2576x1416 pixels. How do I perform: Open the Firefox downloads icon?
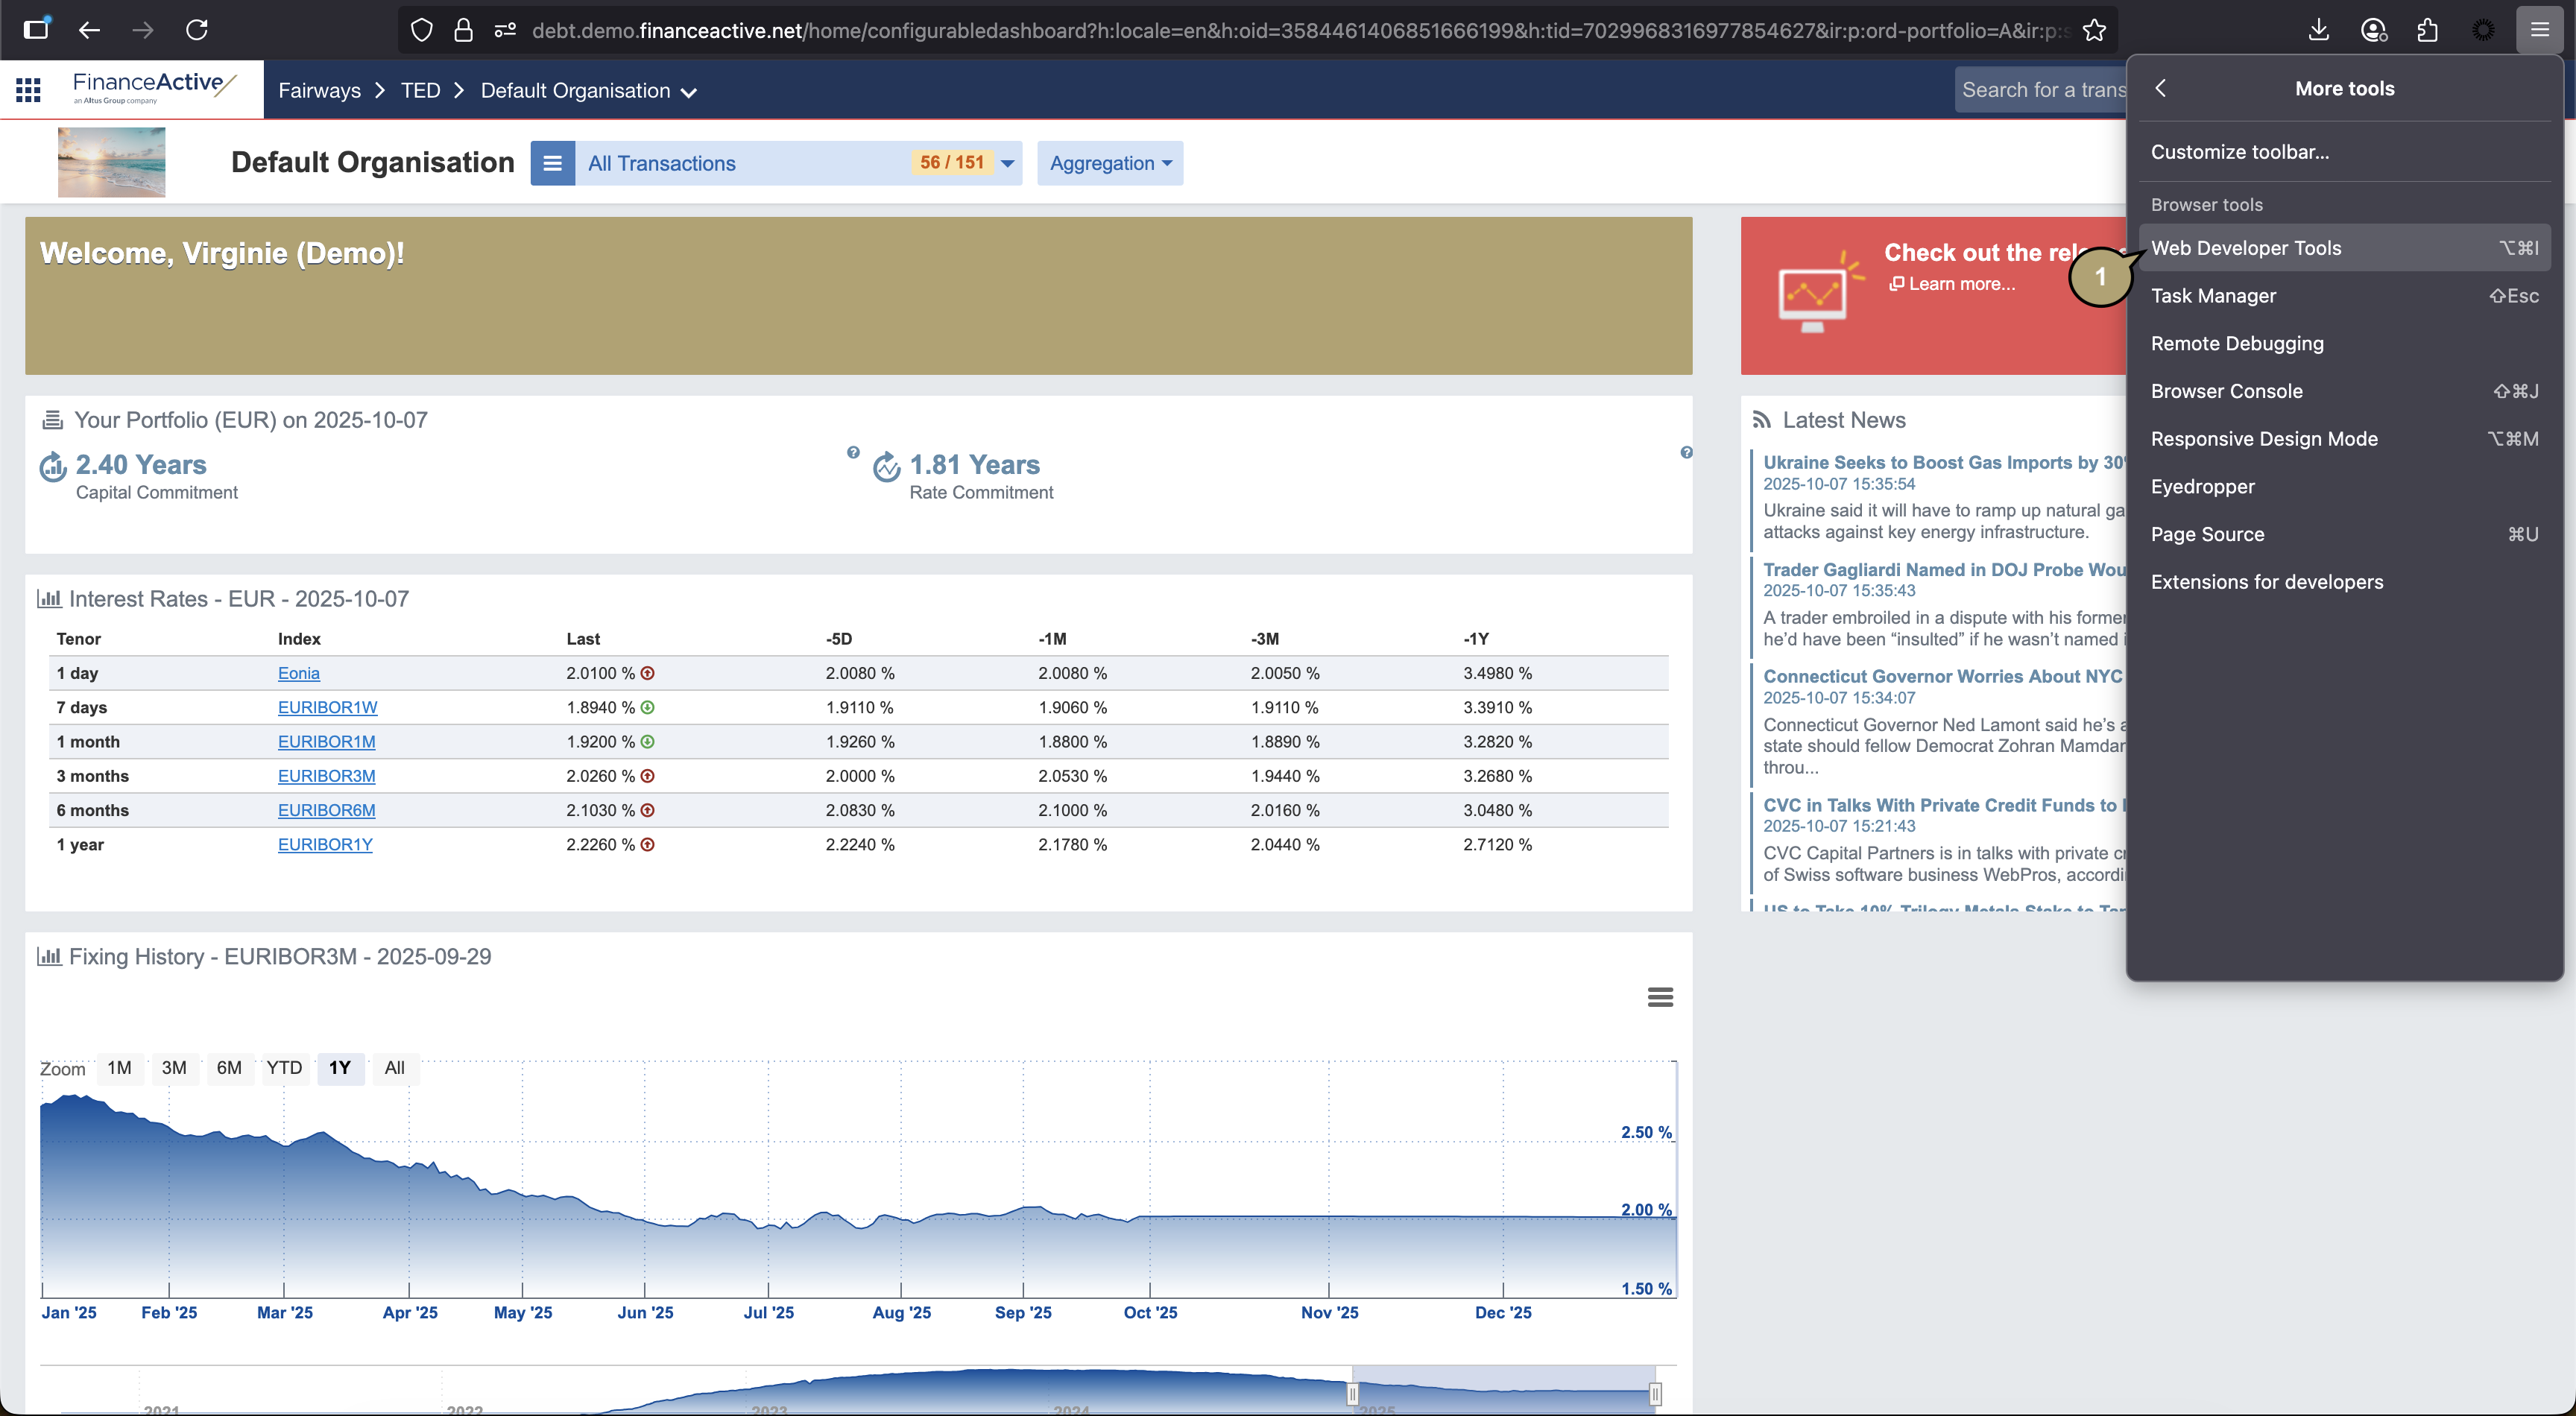(2318, 30)
